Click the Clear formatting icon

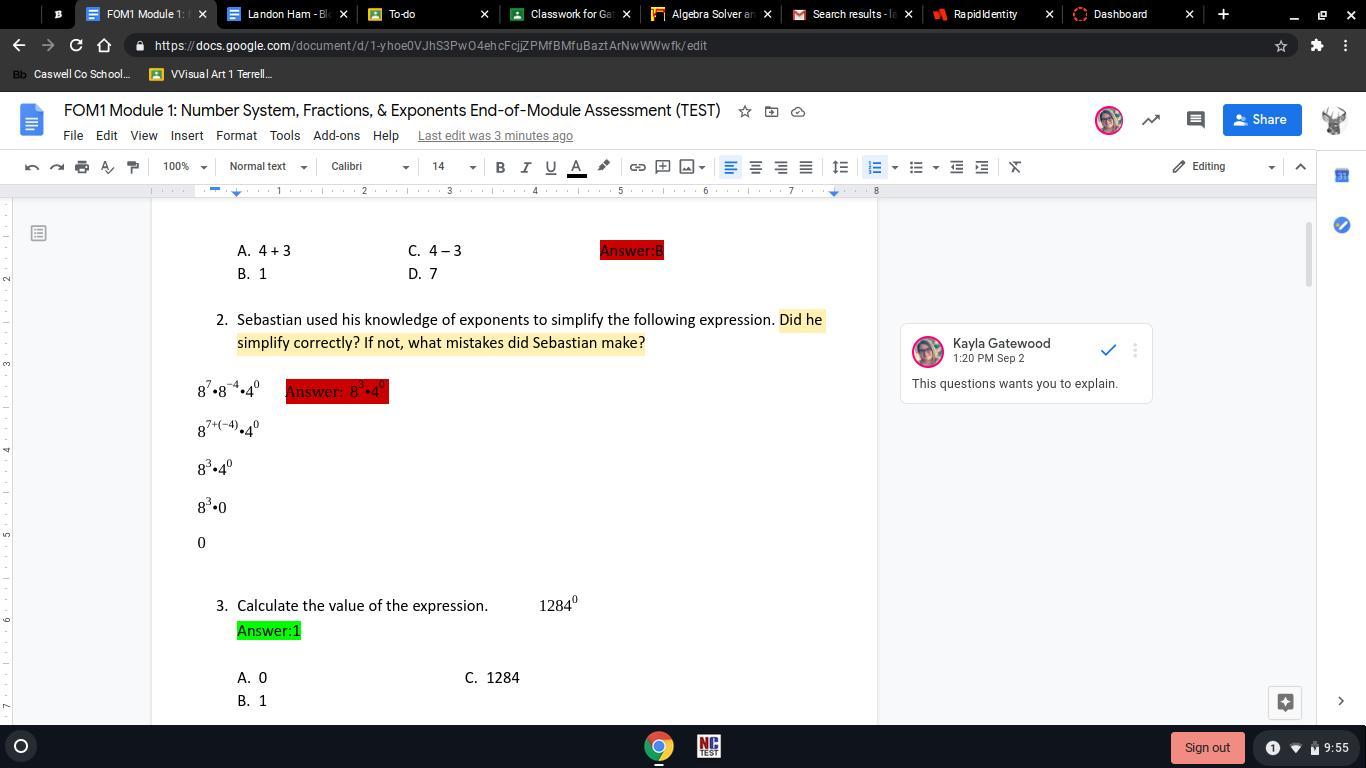pos(1015,167)
